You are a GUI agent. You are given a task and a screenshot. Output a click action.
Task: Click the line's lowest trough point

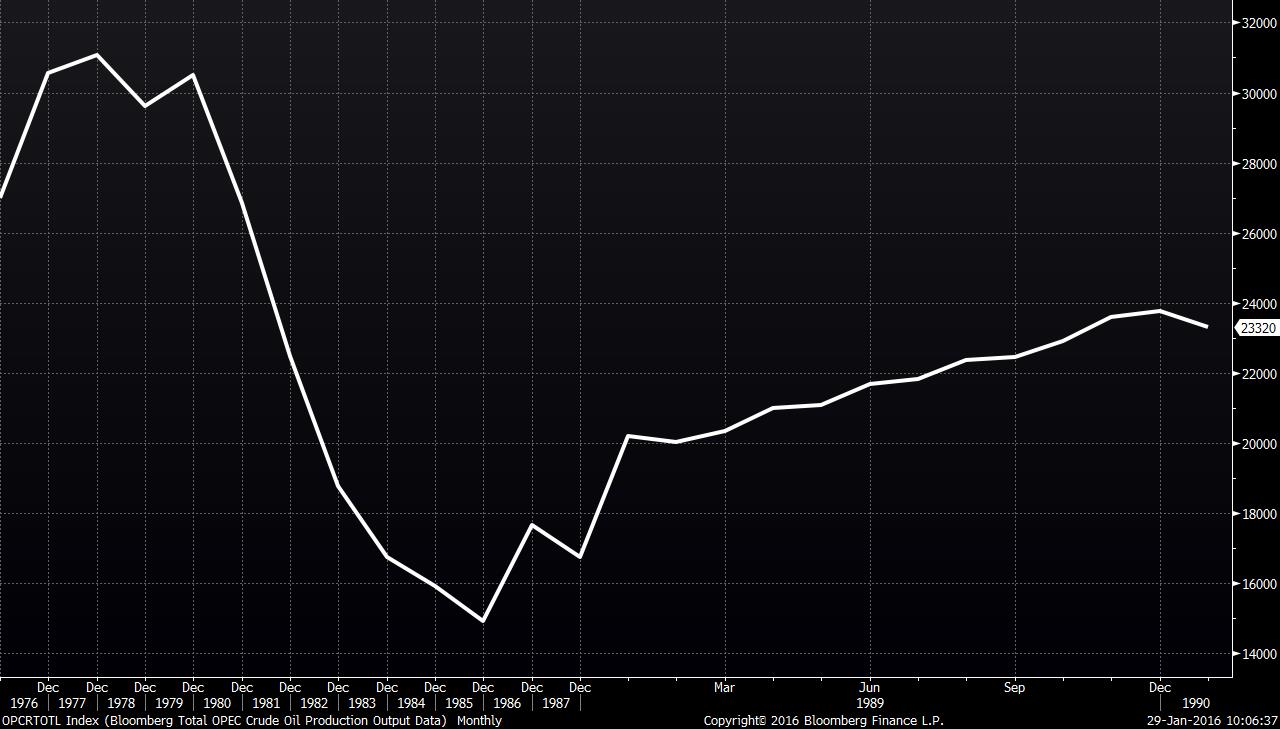coord(483,621)
